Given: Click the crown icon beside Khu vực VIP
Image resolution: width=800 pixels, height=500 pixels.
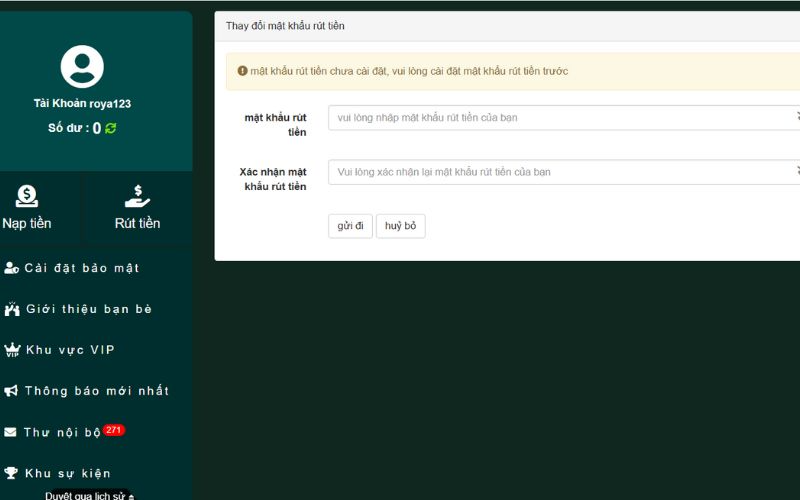Looking at the screenshot, I should 12,350.
